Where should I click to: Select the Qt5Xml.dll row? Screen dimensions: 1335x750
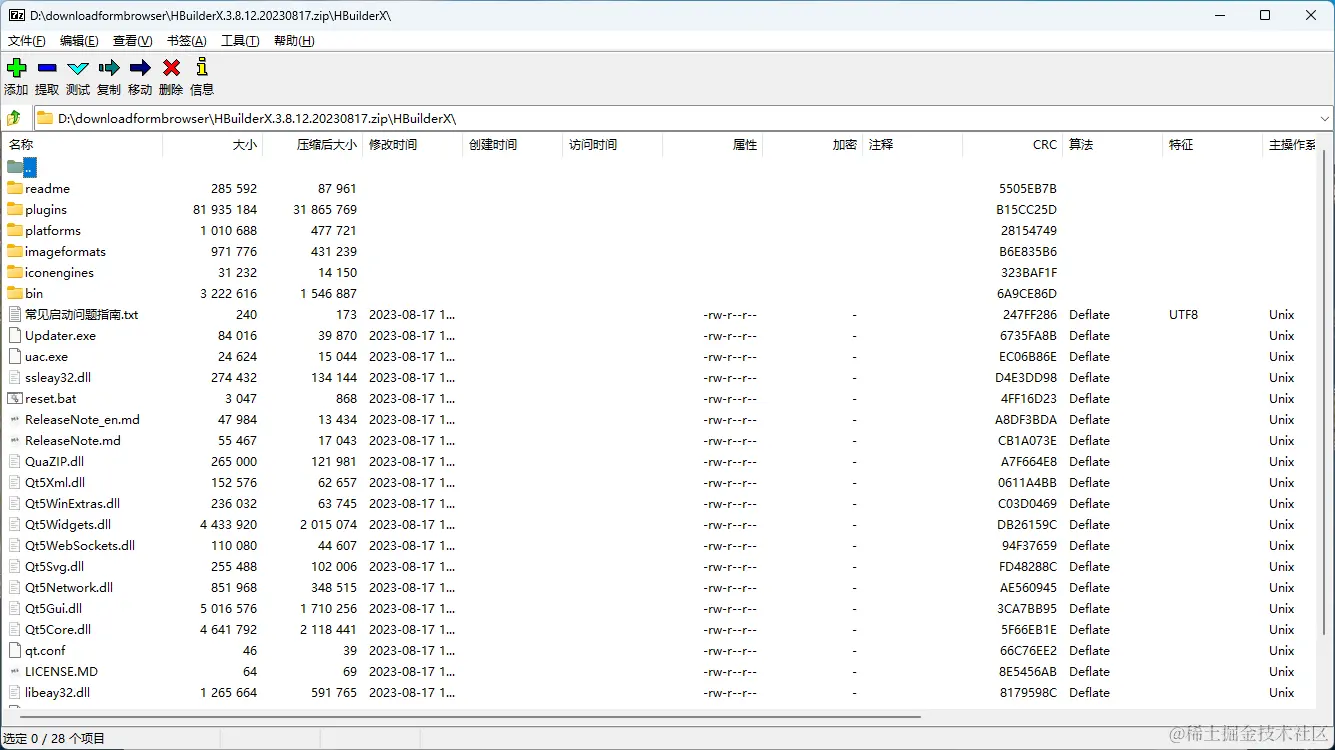coord(660,482)
